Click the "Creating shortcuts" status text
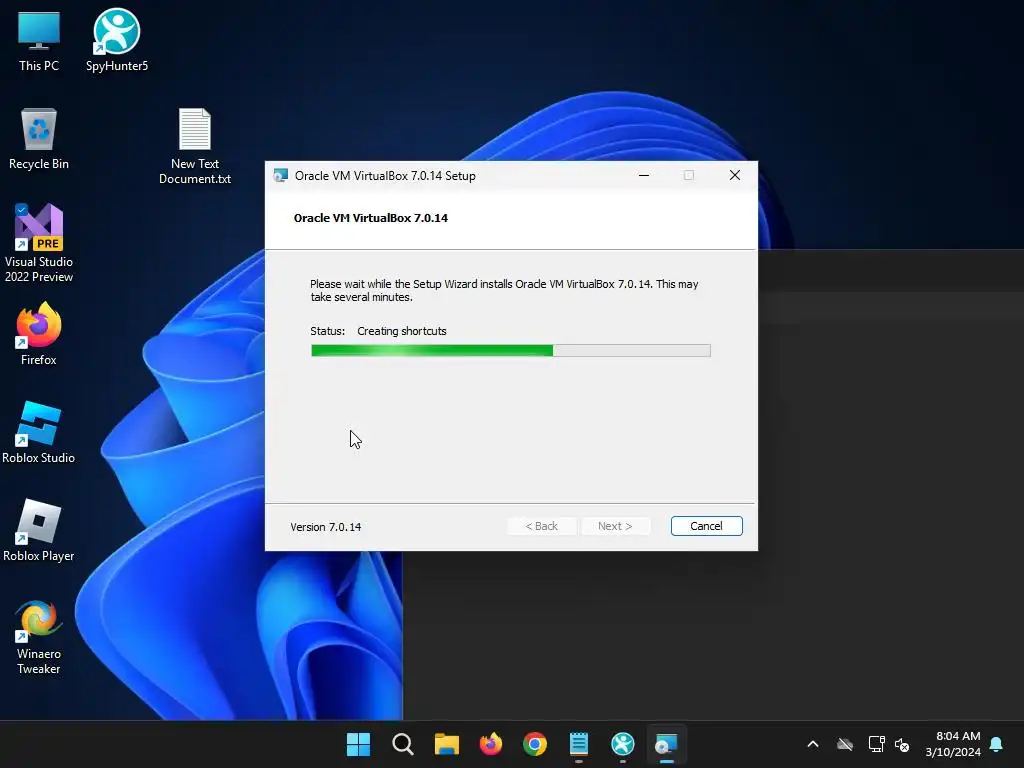 pos(402,331)
